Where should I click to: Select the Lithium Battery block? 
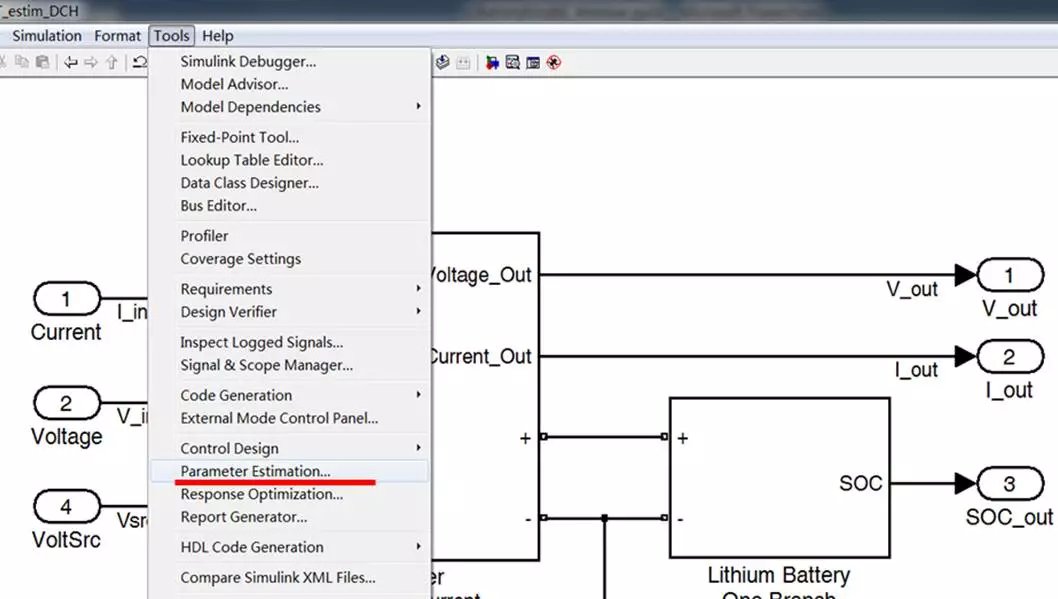[779, 477]
